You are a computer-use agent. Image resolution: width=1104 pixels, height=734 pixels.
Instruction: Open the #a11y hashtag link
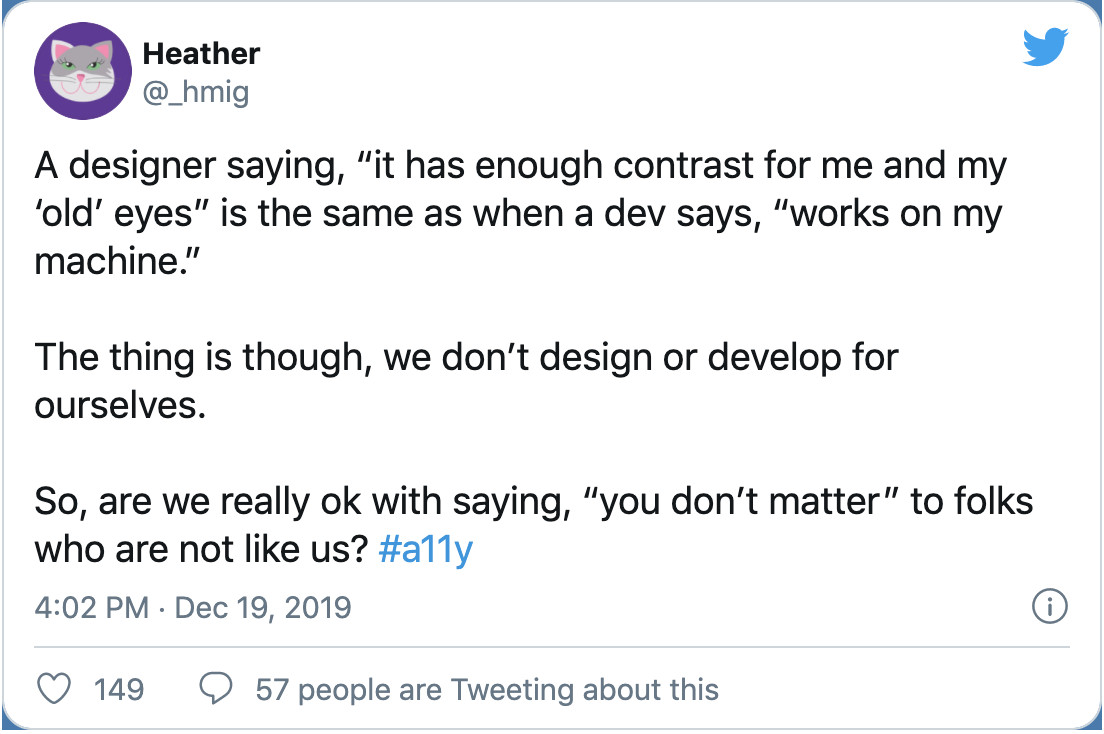[x=426, y=550]
